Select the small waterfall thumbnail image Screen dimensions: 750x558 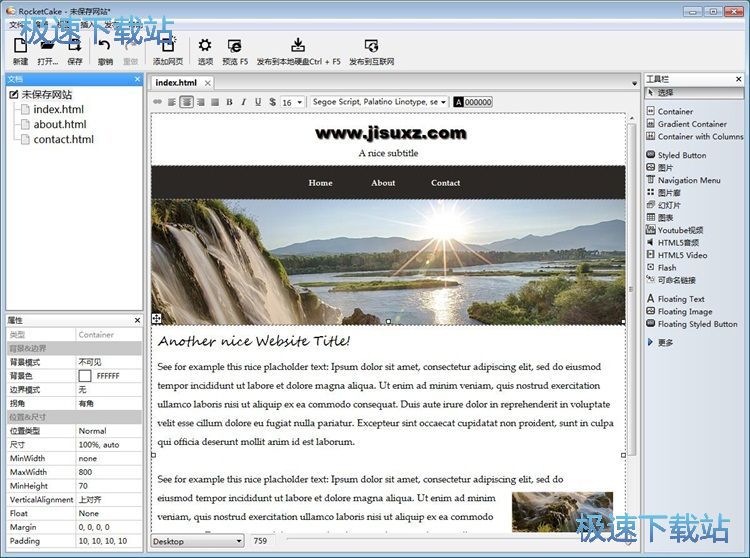(562, 512)
